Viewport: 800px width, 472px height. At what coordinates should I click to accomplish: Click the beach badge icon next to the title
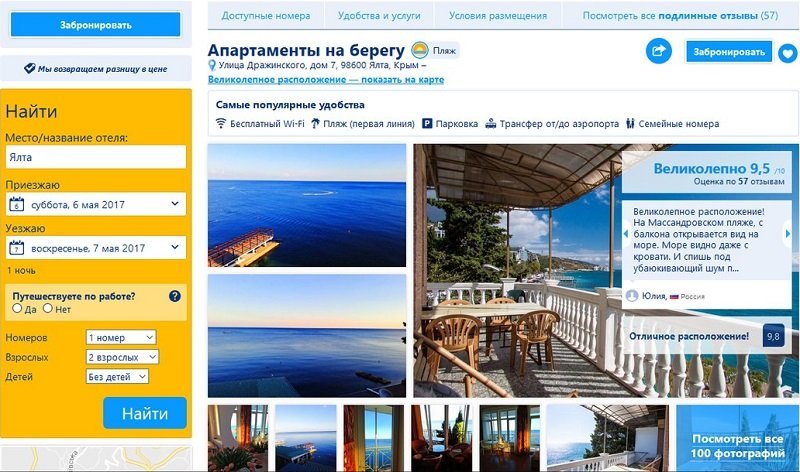(420, 51)
